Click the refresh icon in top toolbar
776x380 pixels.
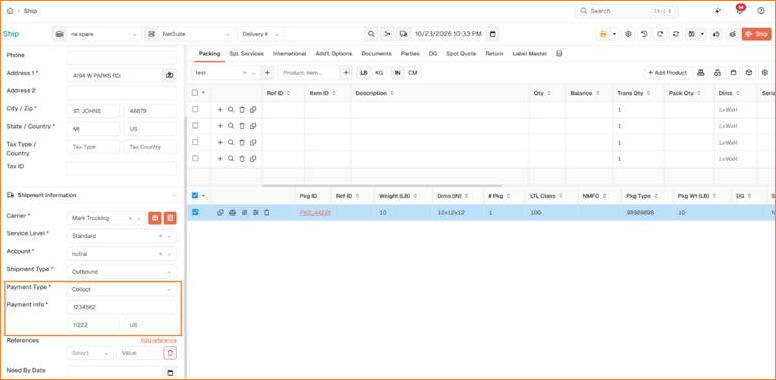676,34
